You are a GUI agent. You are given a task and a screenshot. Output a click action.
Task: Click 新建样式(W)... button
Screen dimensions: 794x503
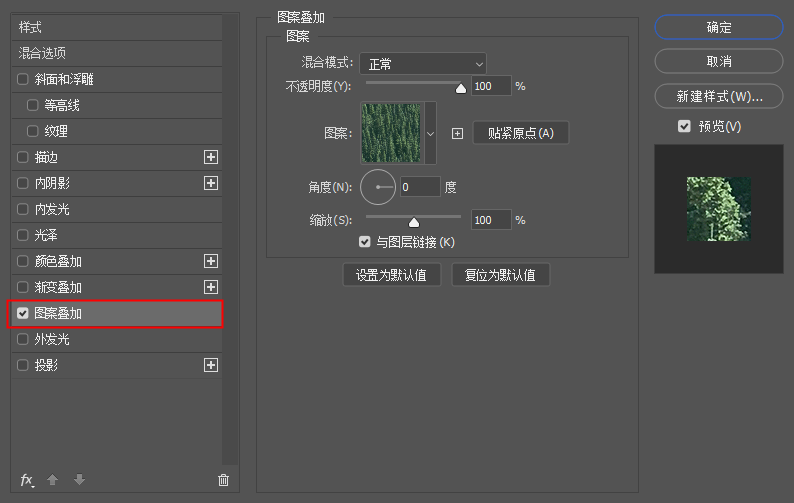719,96
